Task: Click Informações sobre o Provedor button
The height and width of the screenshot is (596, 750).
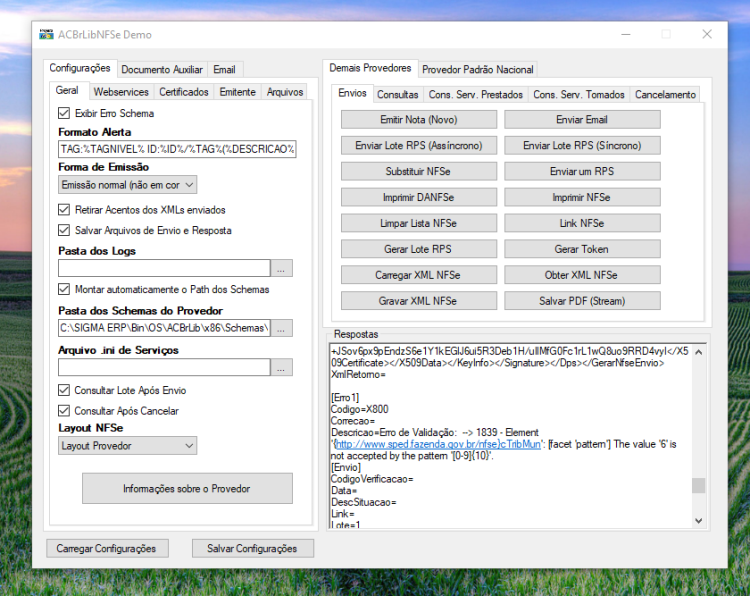Action: [187, 488]
